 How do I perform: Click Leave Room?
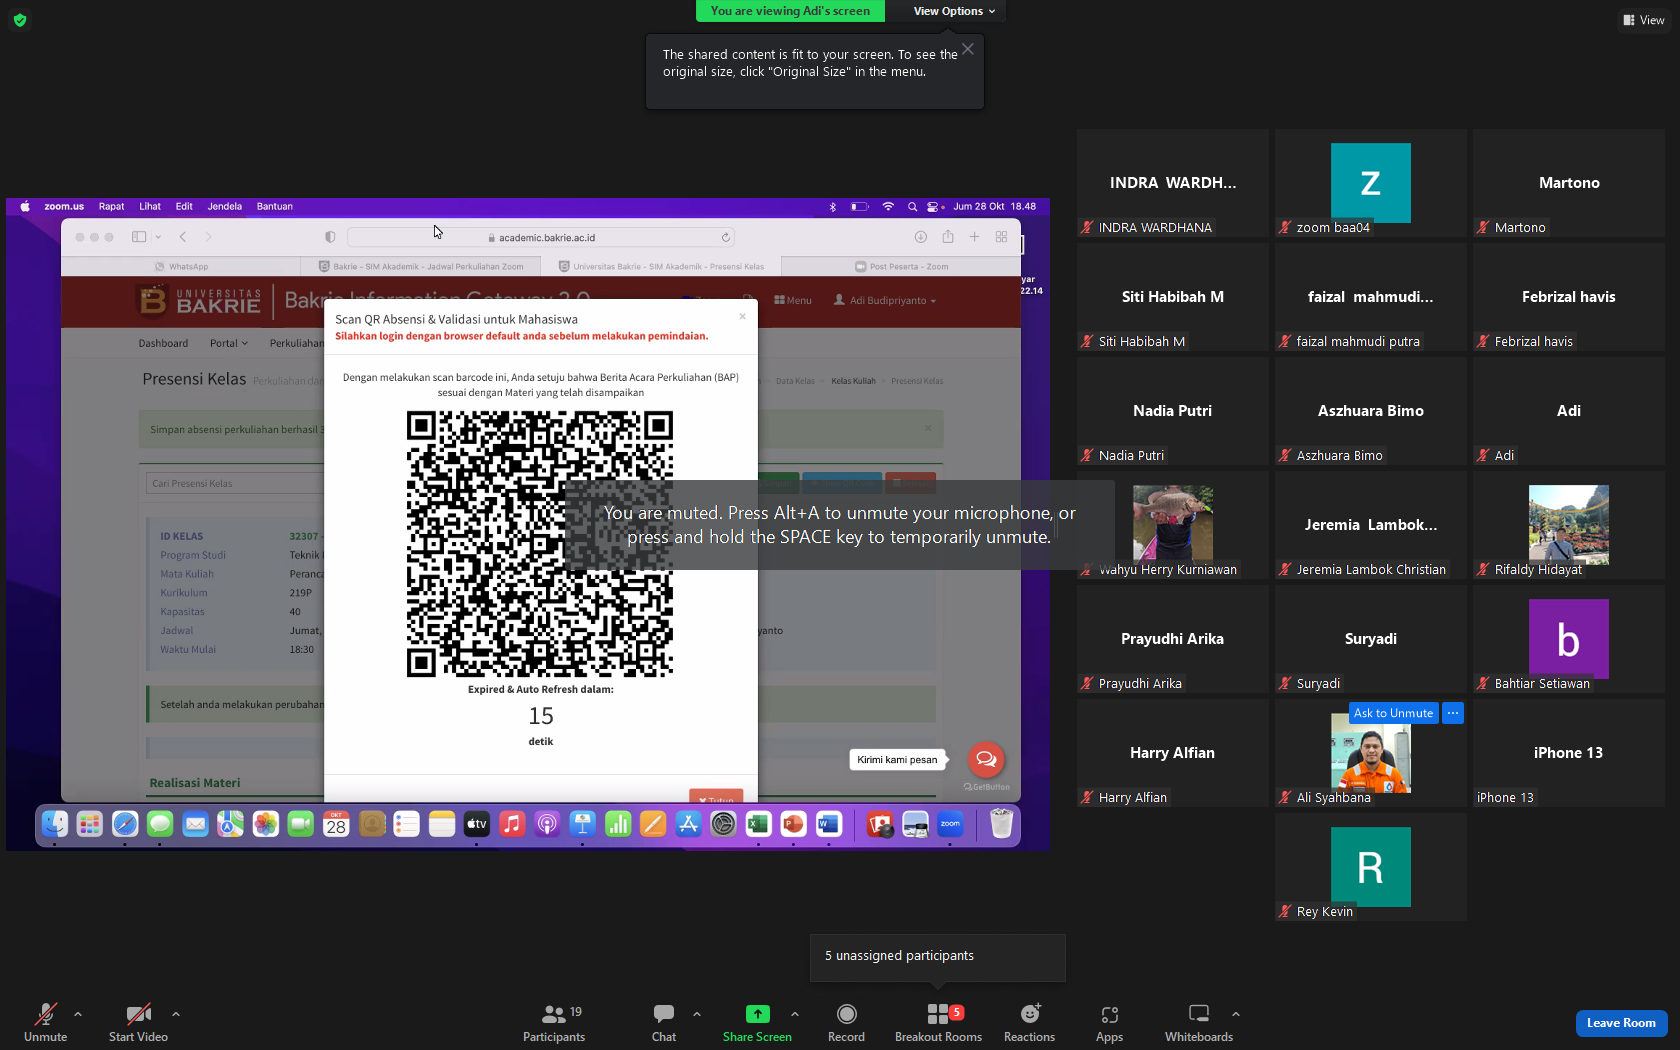1621,1023
